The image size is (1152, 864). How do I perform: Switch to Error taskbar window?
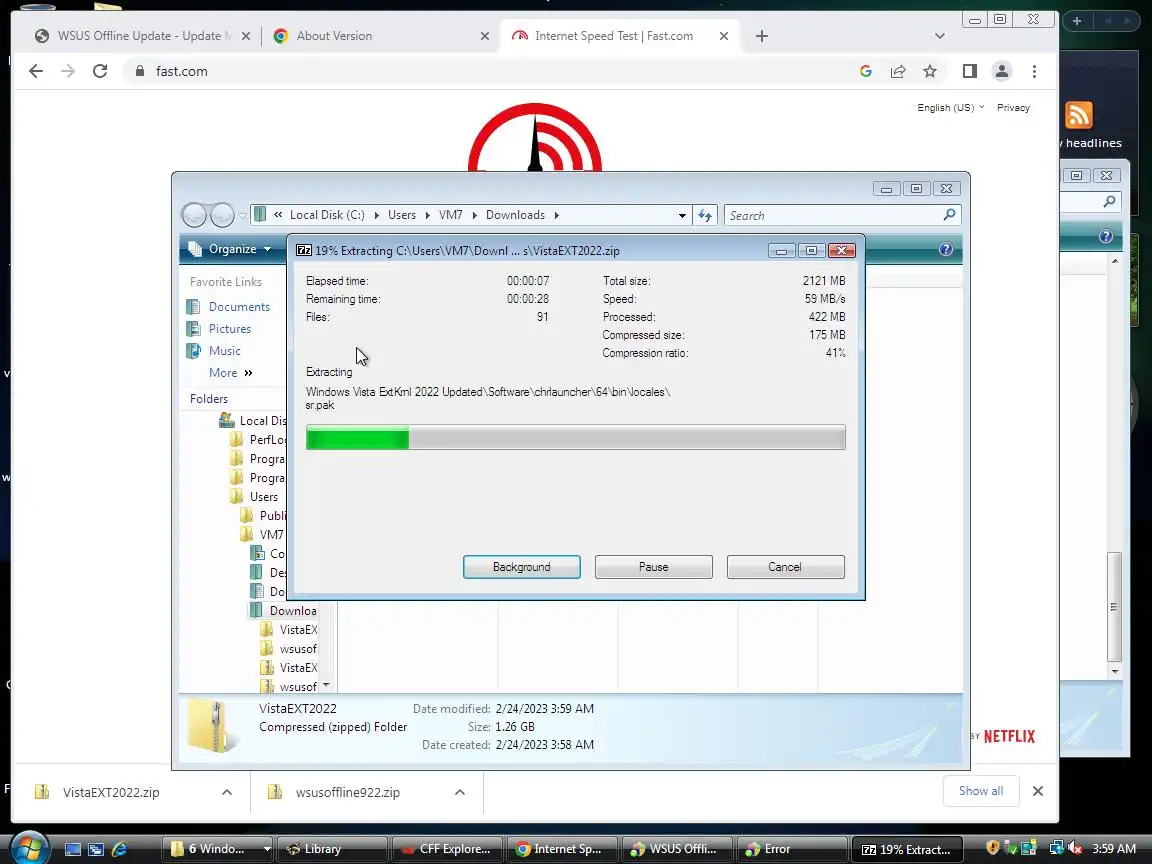tap(792, 849)
